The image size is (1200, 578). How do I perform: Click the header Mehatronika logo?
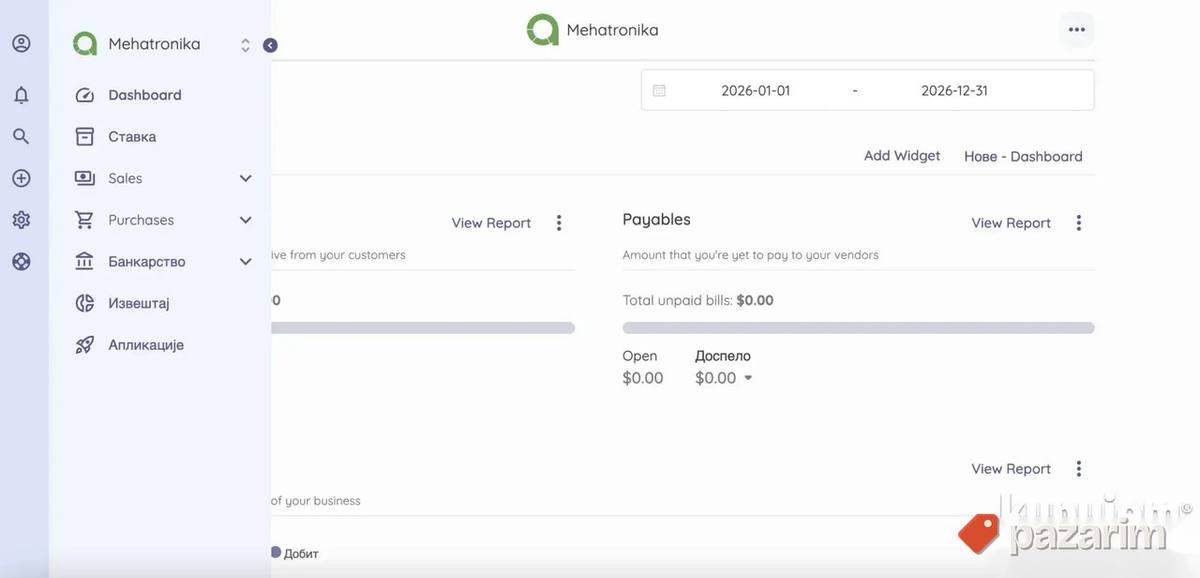(543, 30)
